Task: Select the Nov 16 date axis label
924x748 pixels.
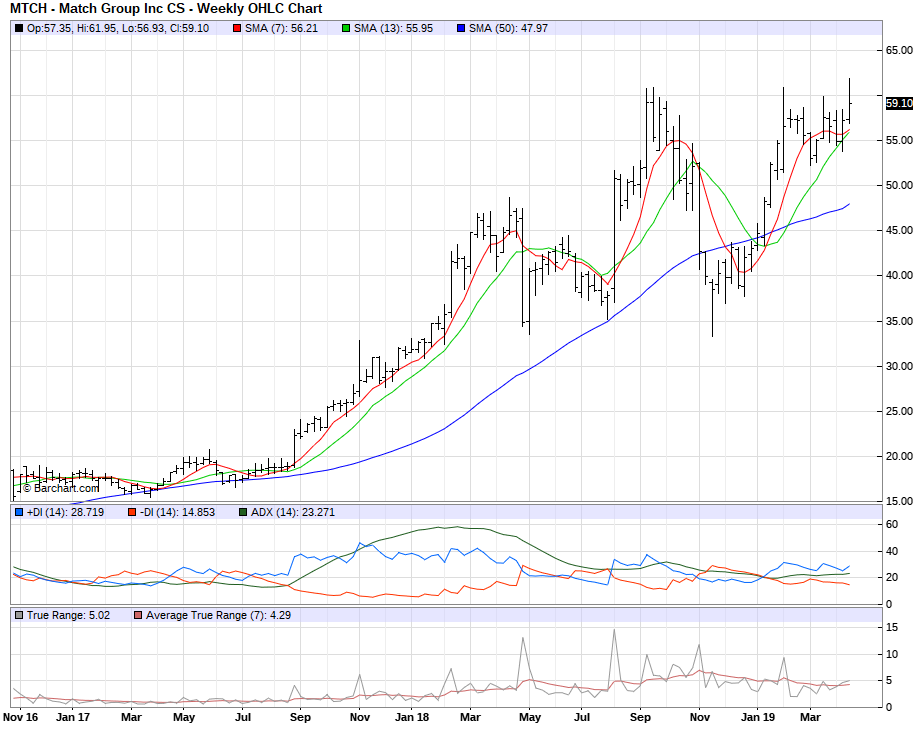Action: tap(21, 717)
